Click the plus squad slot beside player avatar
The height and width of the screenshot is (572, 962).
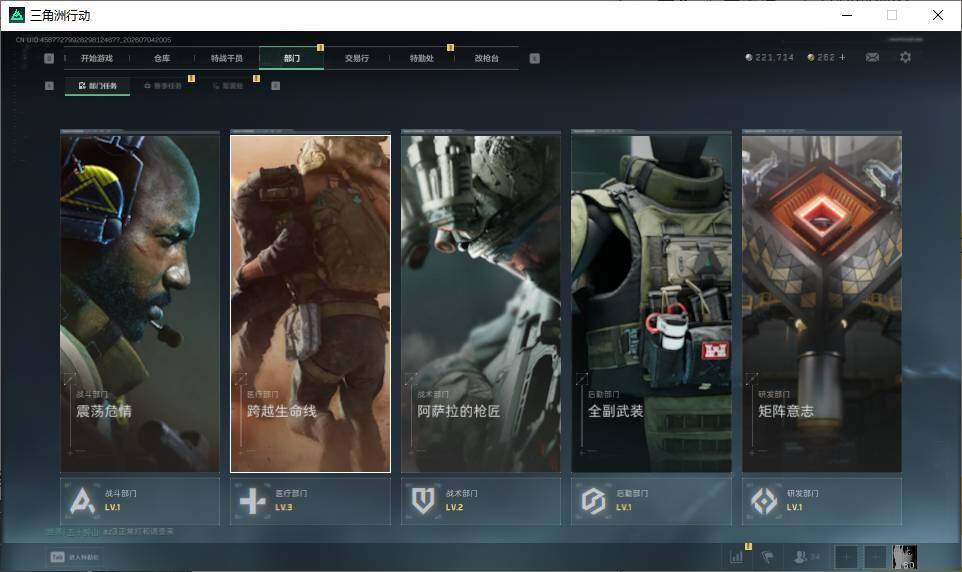(x=875, y=557)
